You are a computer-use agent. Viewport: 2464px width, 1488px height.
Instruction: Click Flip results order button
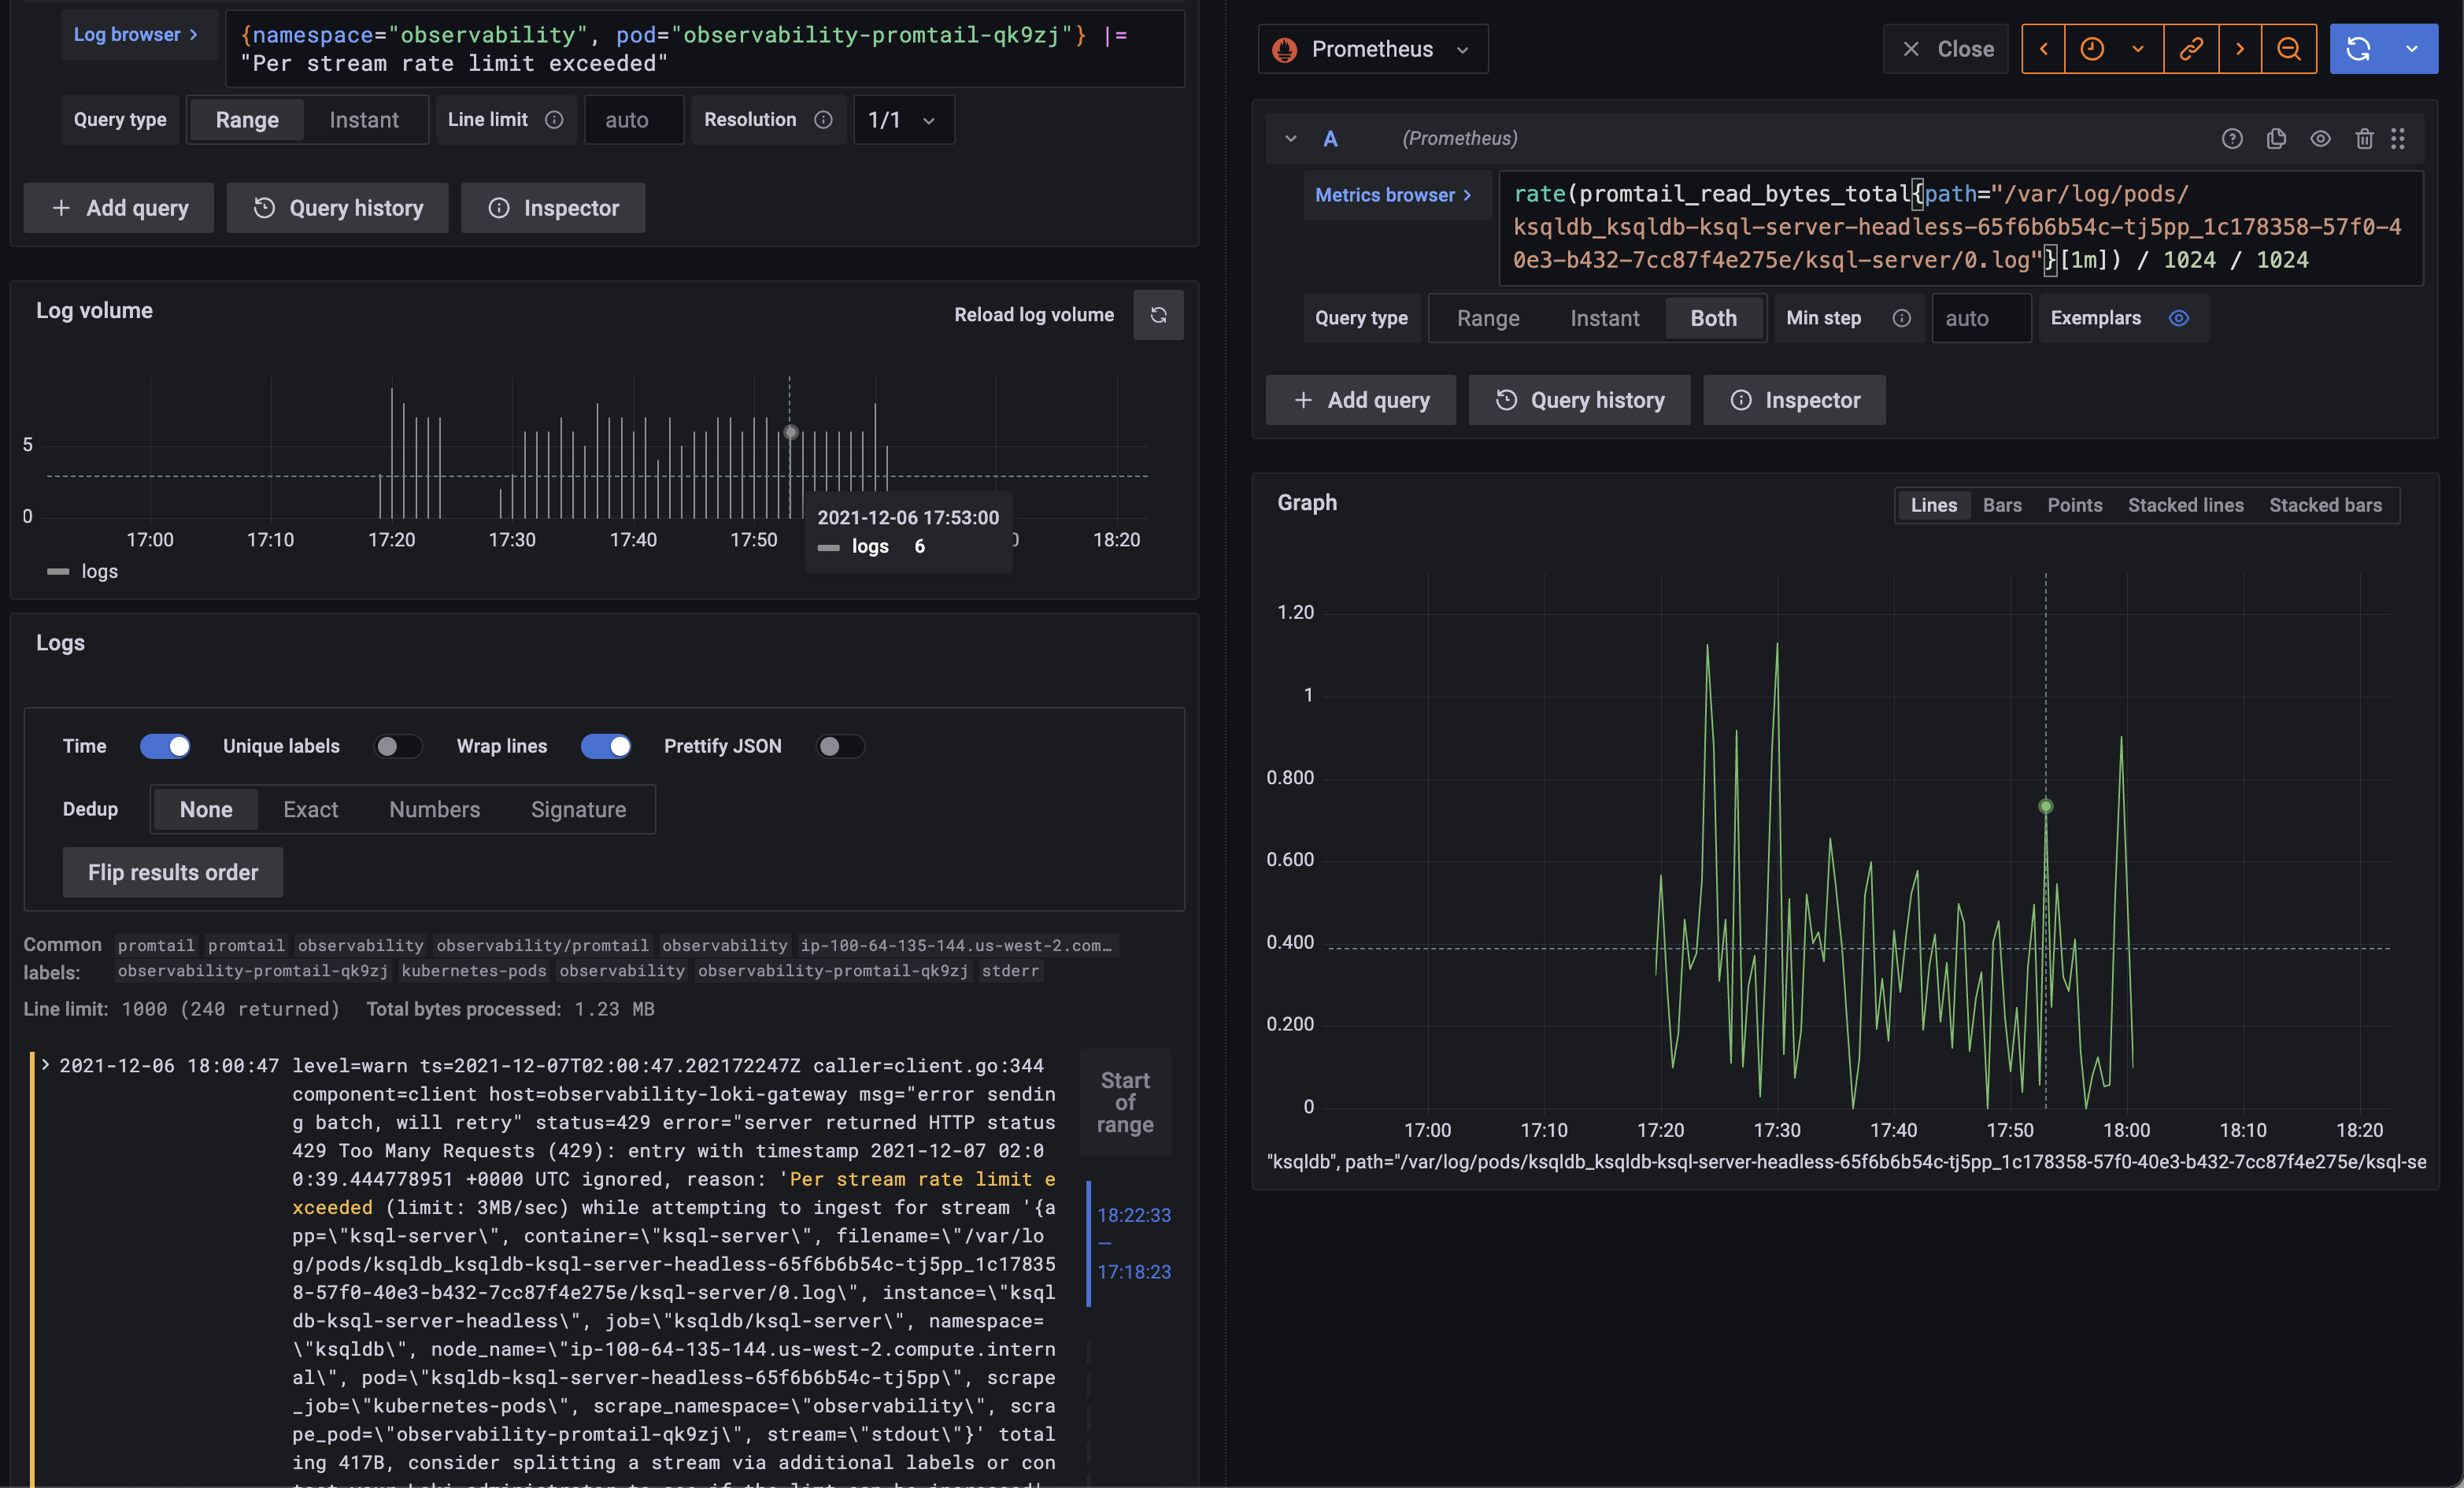pyautogui.click(x=173, y=872)
